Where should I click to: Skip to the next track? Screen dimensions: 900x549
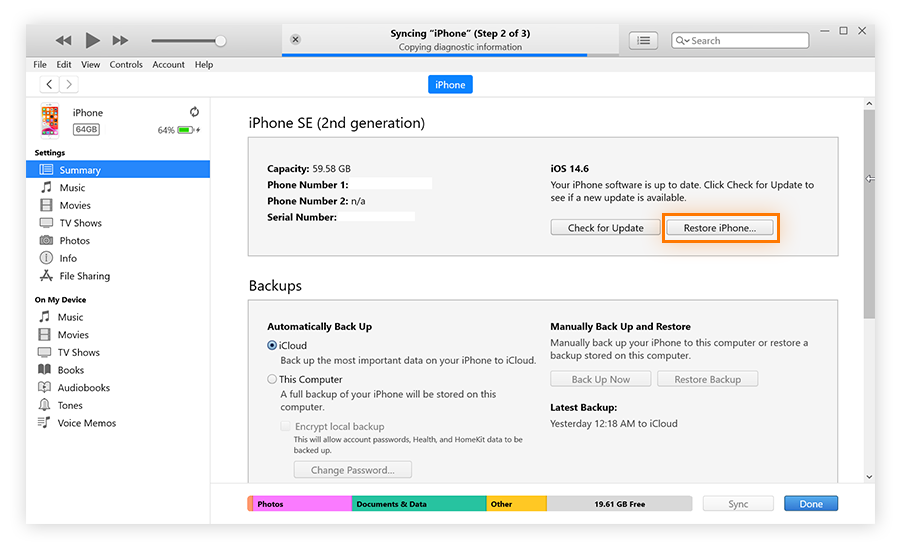[120, 40]
